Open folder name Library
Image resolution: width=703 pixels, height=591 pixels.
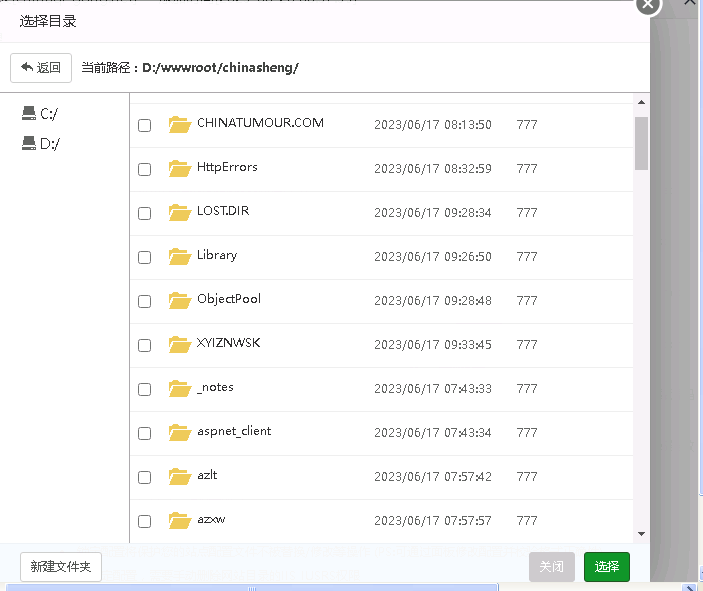(x=217, y=255)
